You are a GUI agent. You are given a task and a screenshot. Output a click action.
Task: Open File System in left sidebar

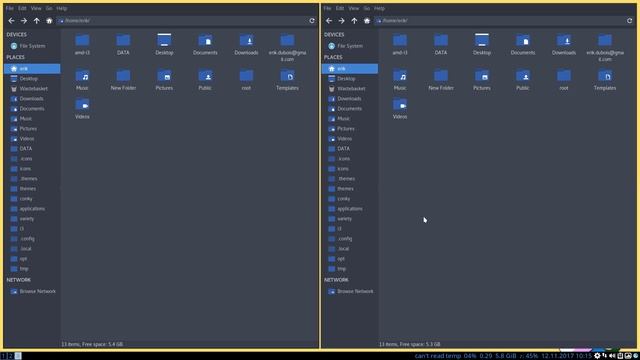tap(32, 46)
